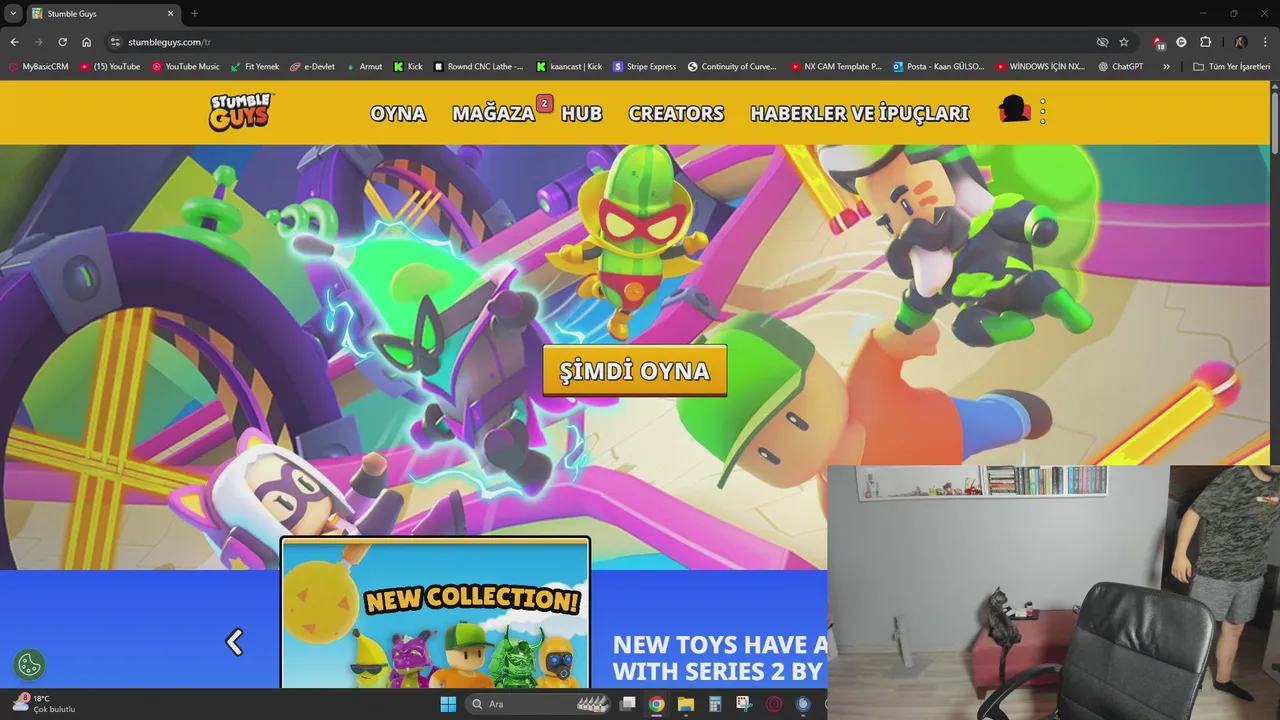Open the three-dot menu beside avatar
1280x720 pixels.
tap(1043, 111)
